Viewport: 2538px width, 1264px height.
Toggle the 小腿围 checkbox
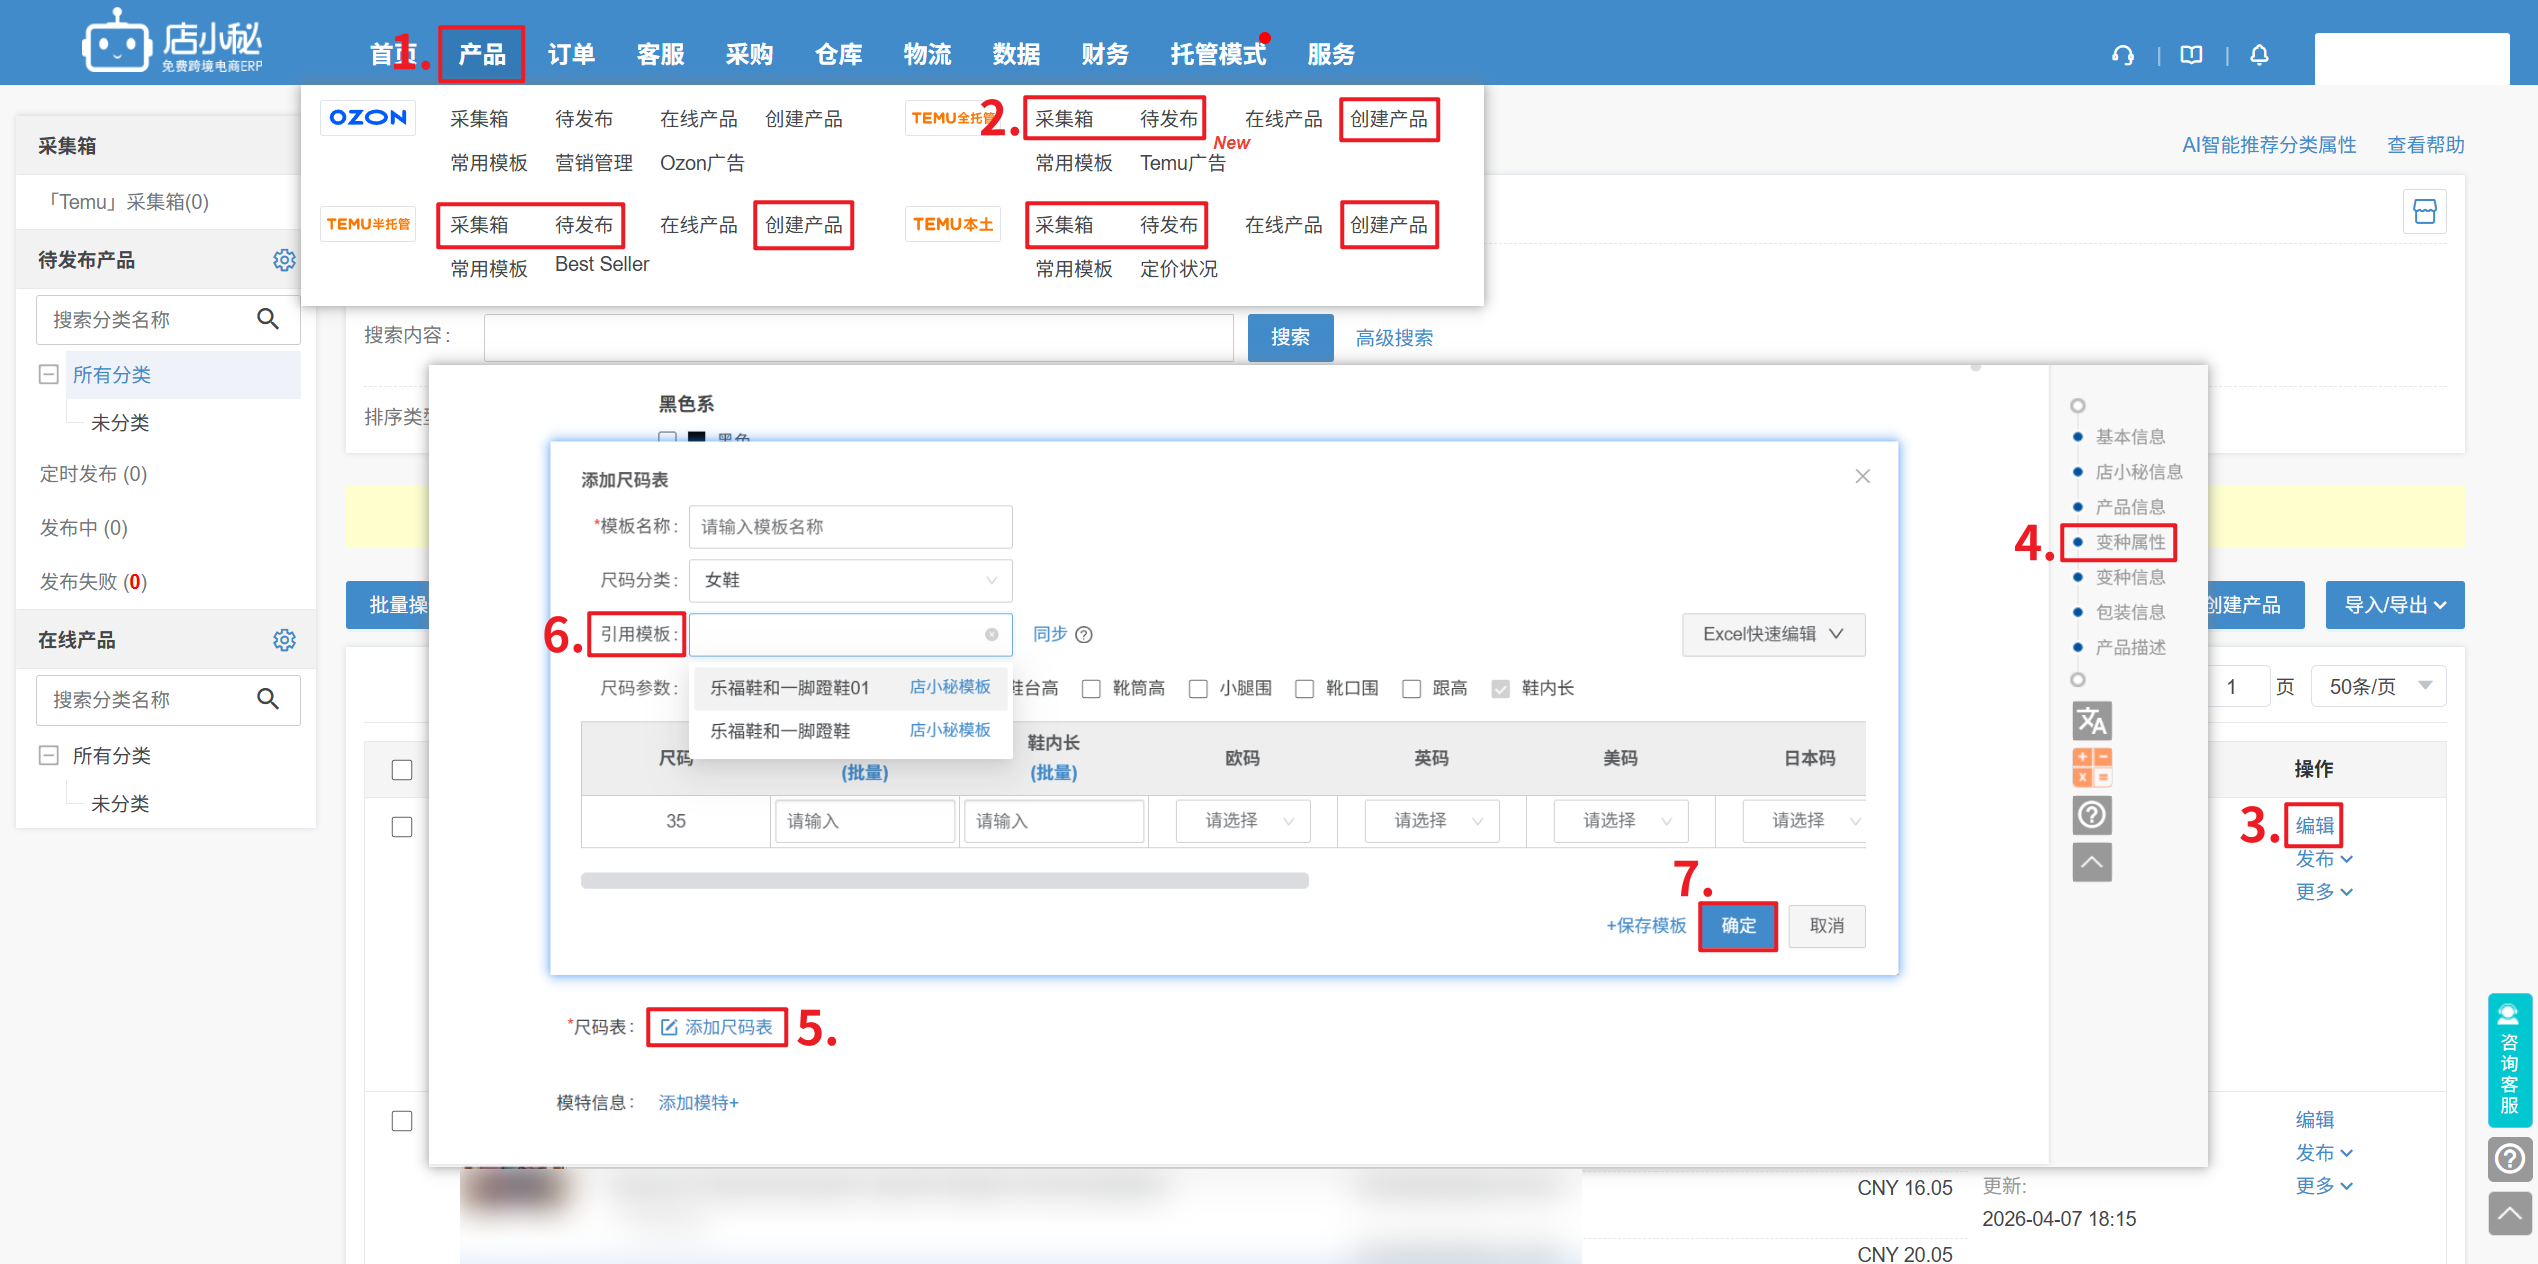(1198, 688)
